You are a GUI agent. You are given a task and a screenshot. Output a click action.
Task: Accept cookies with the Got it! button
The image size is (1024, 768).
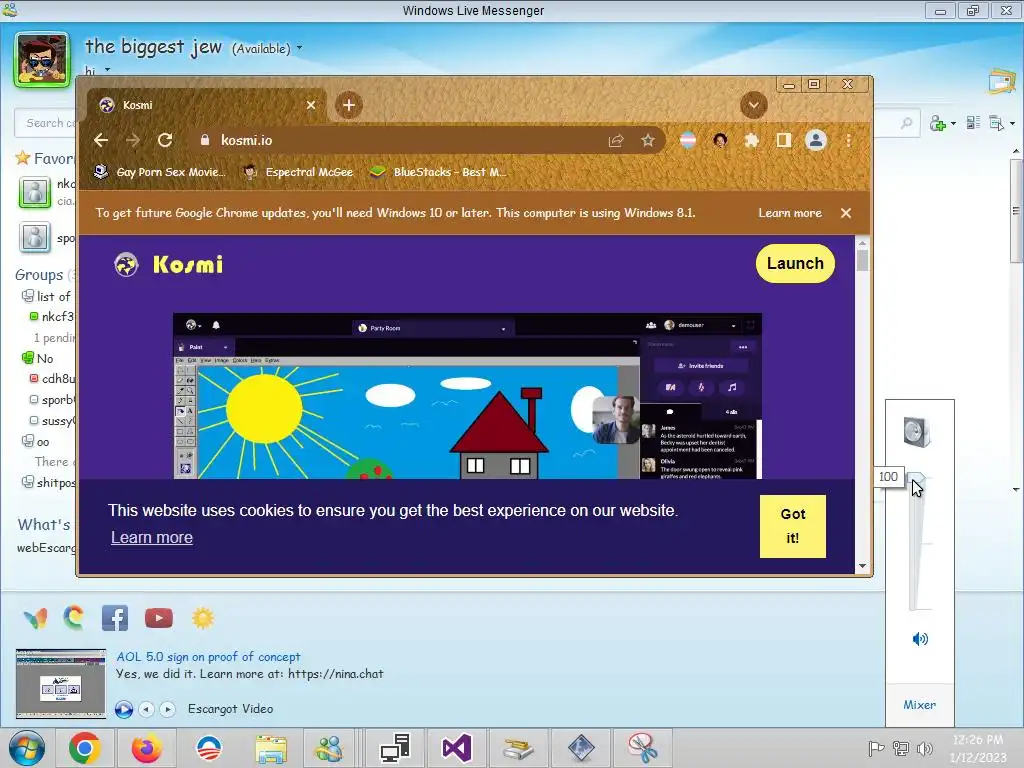point(792,526)
